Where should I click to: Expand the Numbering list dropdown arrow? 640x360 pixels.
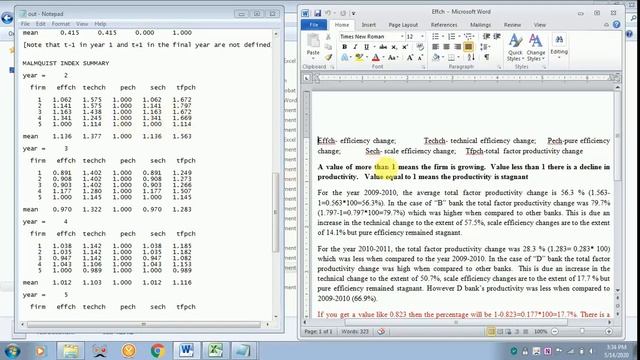coord(459,36)
